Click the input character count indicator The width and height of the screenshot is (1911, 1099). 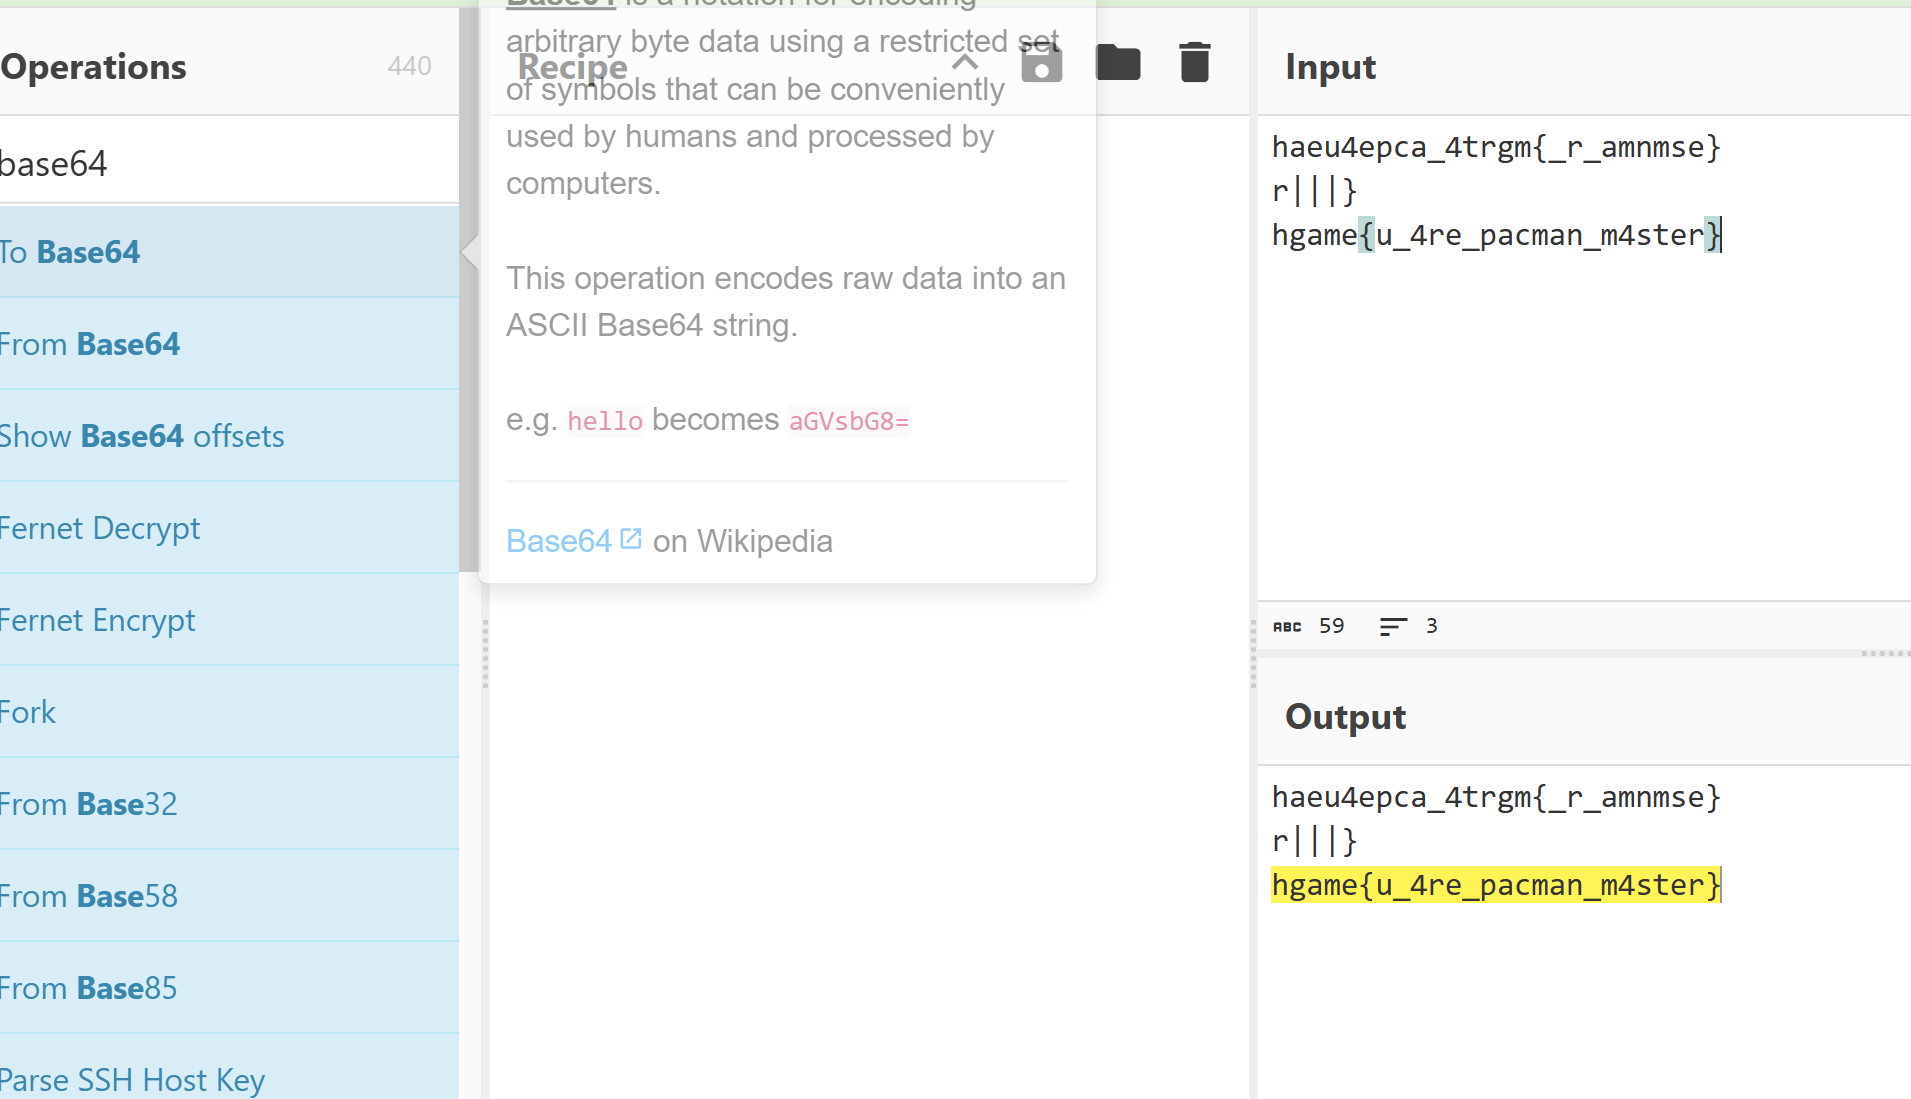(1308, 626)
